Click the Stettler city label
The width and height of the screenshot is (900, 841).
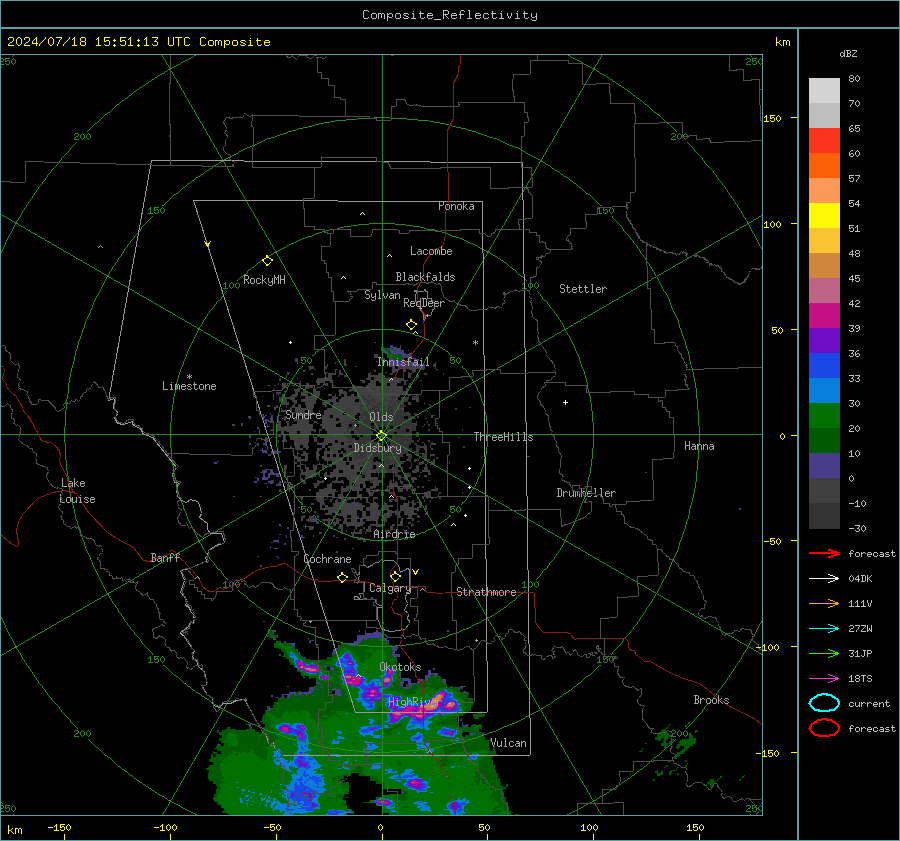583,289
